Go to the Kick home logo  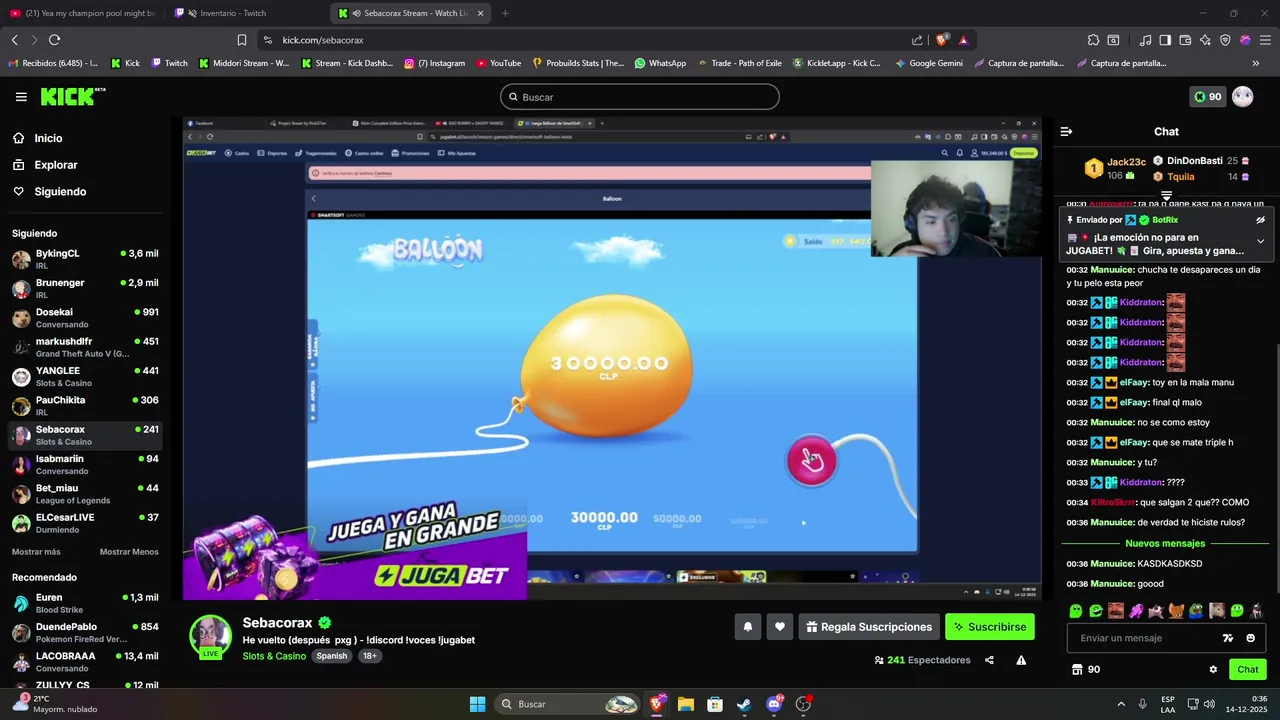click(x=72, y=97)
